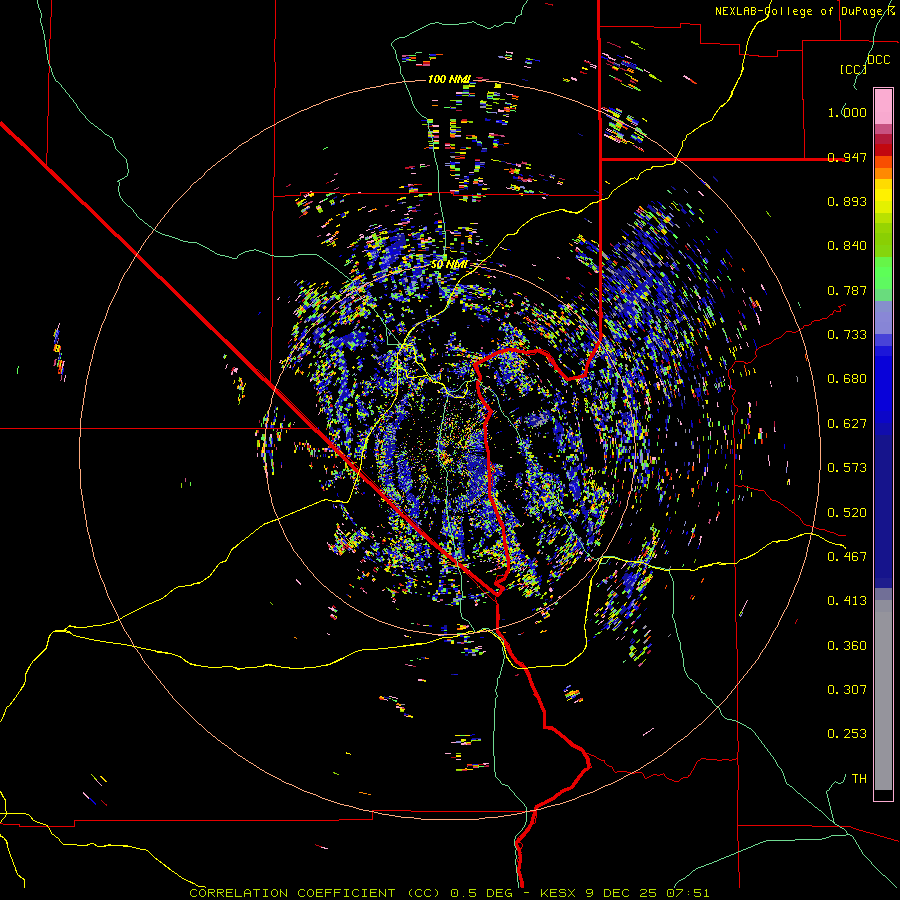Select the 0.253 scale value
The width and height of the screenshot is (900, 900).
(847, 734)
